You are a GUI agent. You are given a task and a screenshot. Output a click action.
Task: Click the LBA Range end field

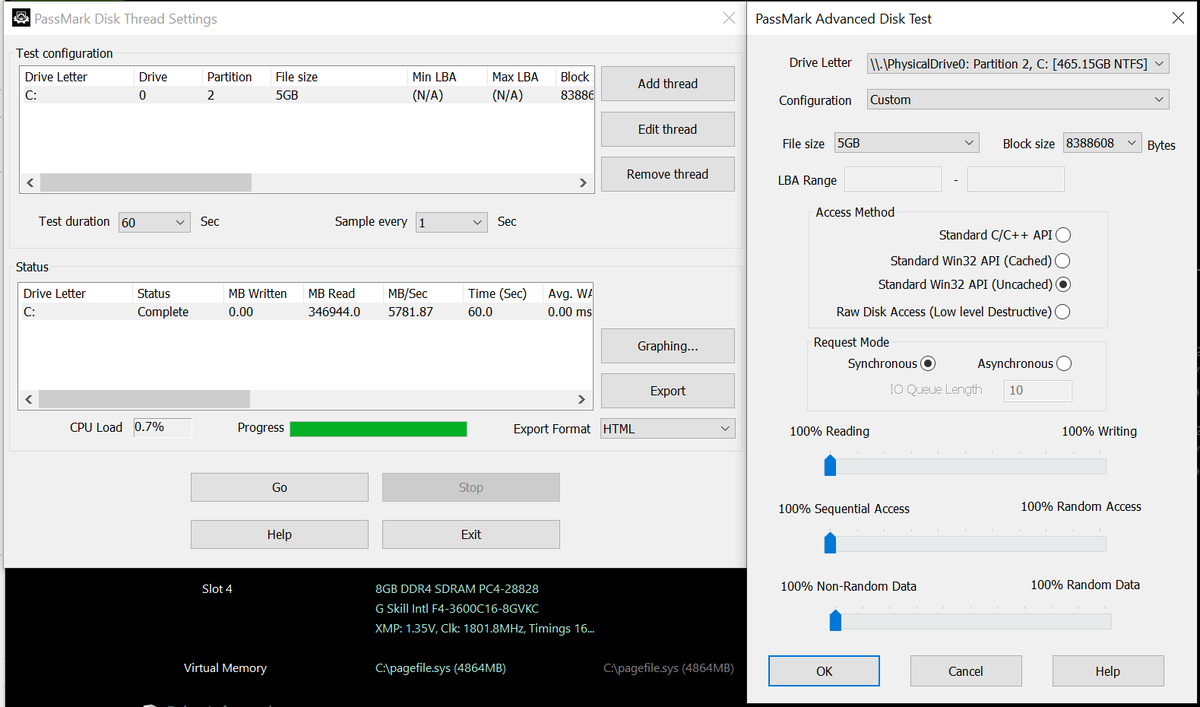pyautogui.click(x=1016, y=180)
